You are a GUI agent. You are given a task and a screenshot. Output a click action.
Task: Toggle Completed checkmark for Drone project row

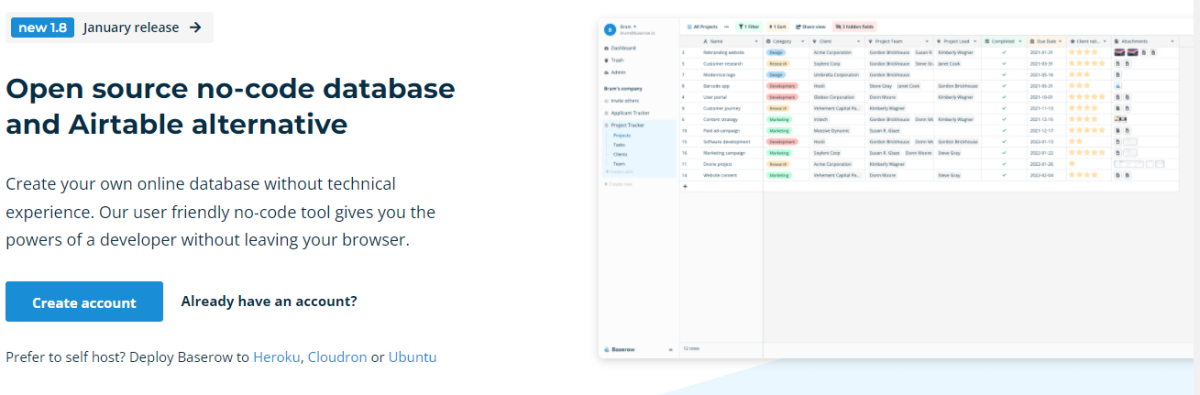1004,164
